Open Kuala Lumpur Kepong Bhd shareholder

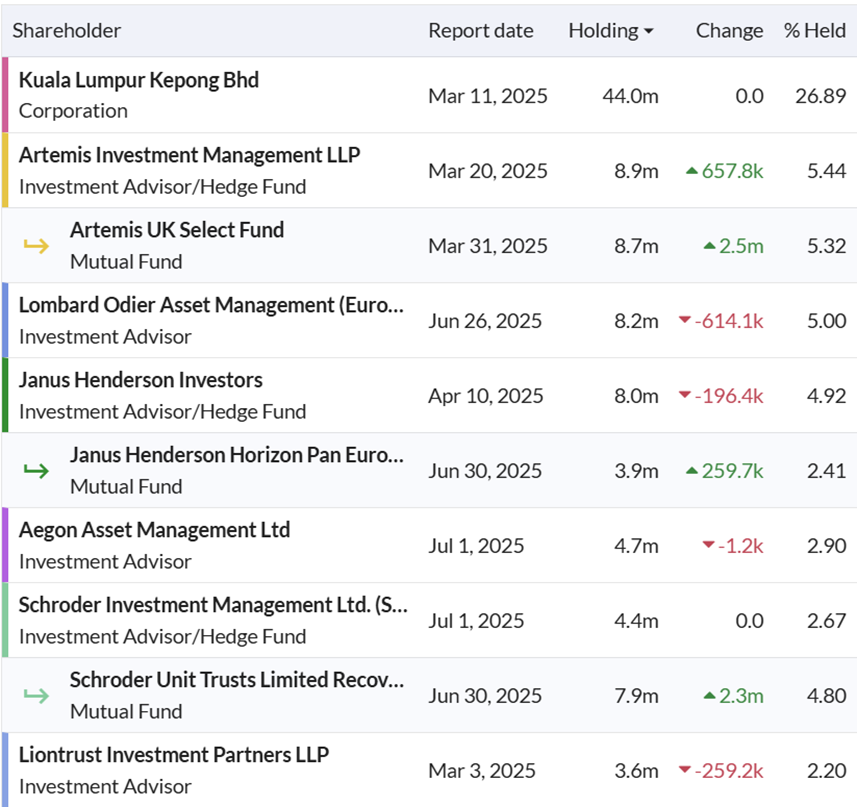(139, 80)
